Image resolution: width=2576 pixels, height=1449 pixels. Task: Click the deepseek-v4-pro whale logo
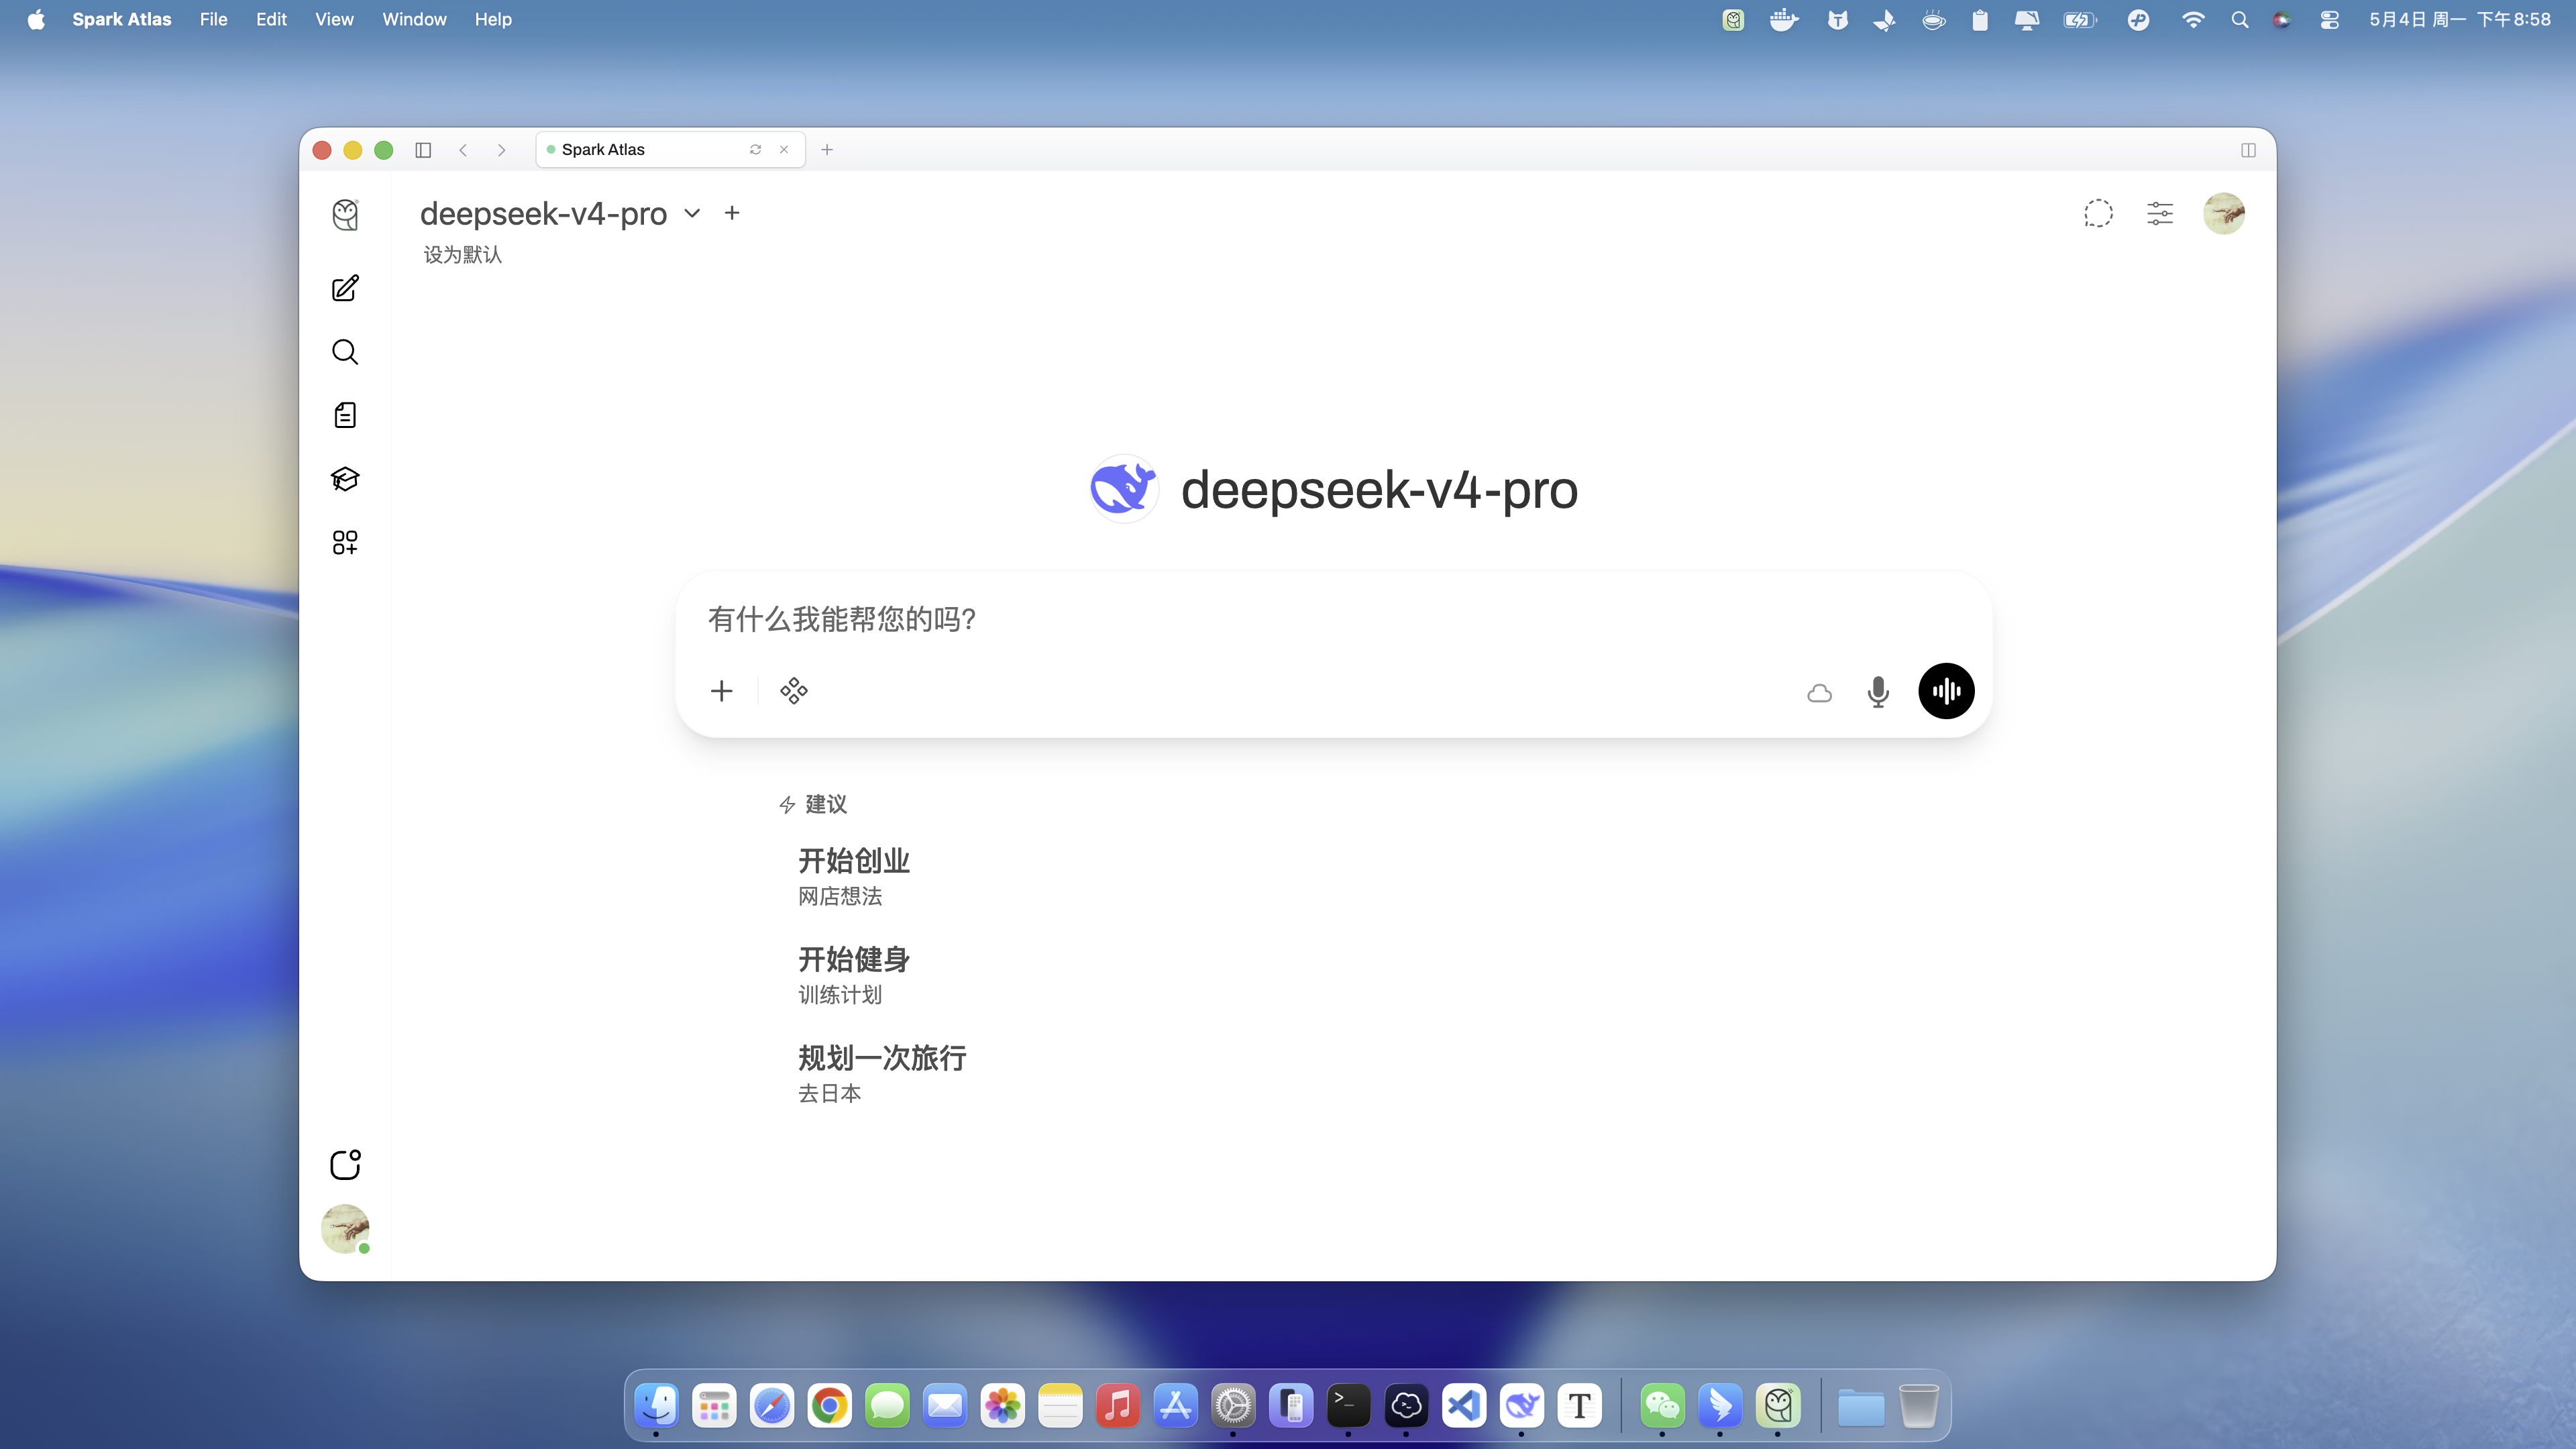(x=1124, y=488)
